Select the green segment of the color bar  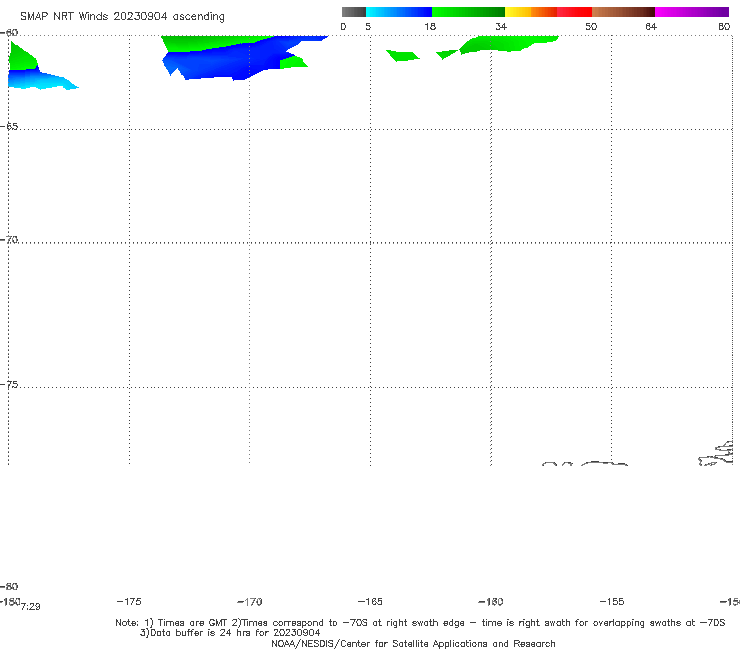click(468, 12)
